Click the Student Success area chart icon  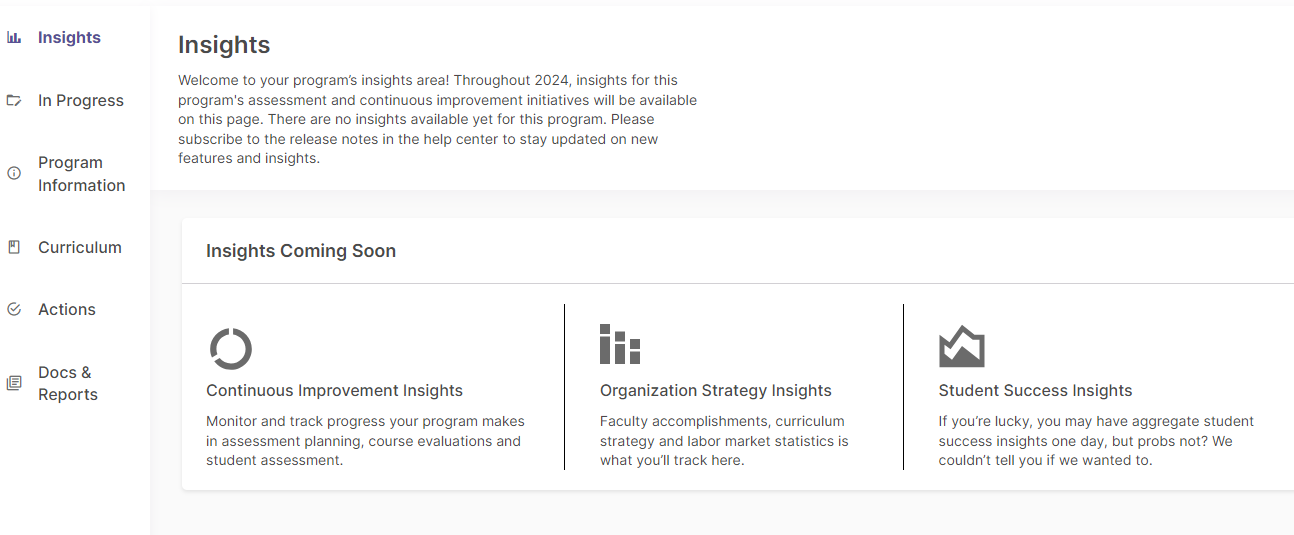[x=962, y=346]
